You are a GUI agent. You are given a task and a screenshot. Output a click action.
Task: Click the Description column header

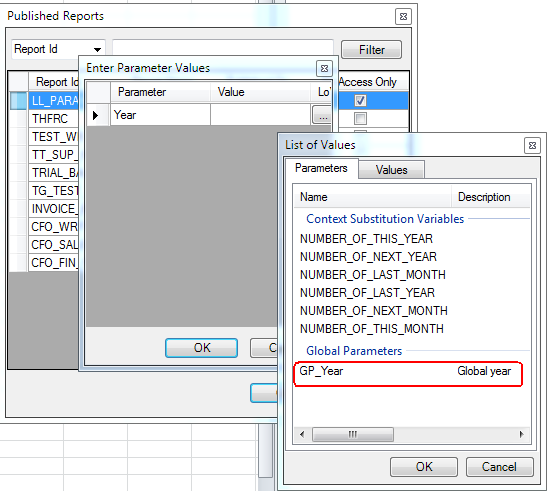[x=491, y=197]
